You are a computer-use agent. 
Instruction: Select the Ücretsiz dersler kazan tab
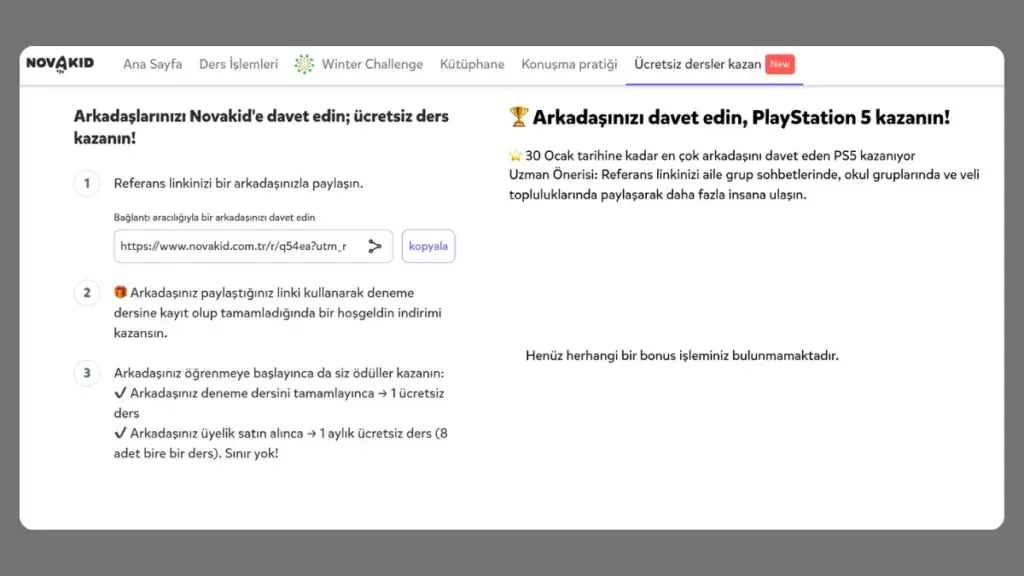point(697,64)
